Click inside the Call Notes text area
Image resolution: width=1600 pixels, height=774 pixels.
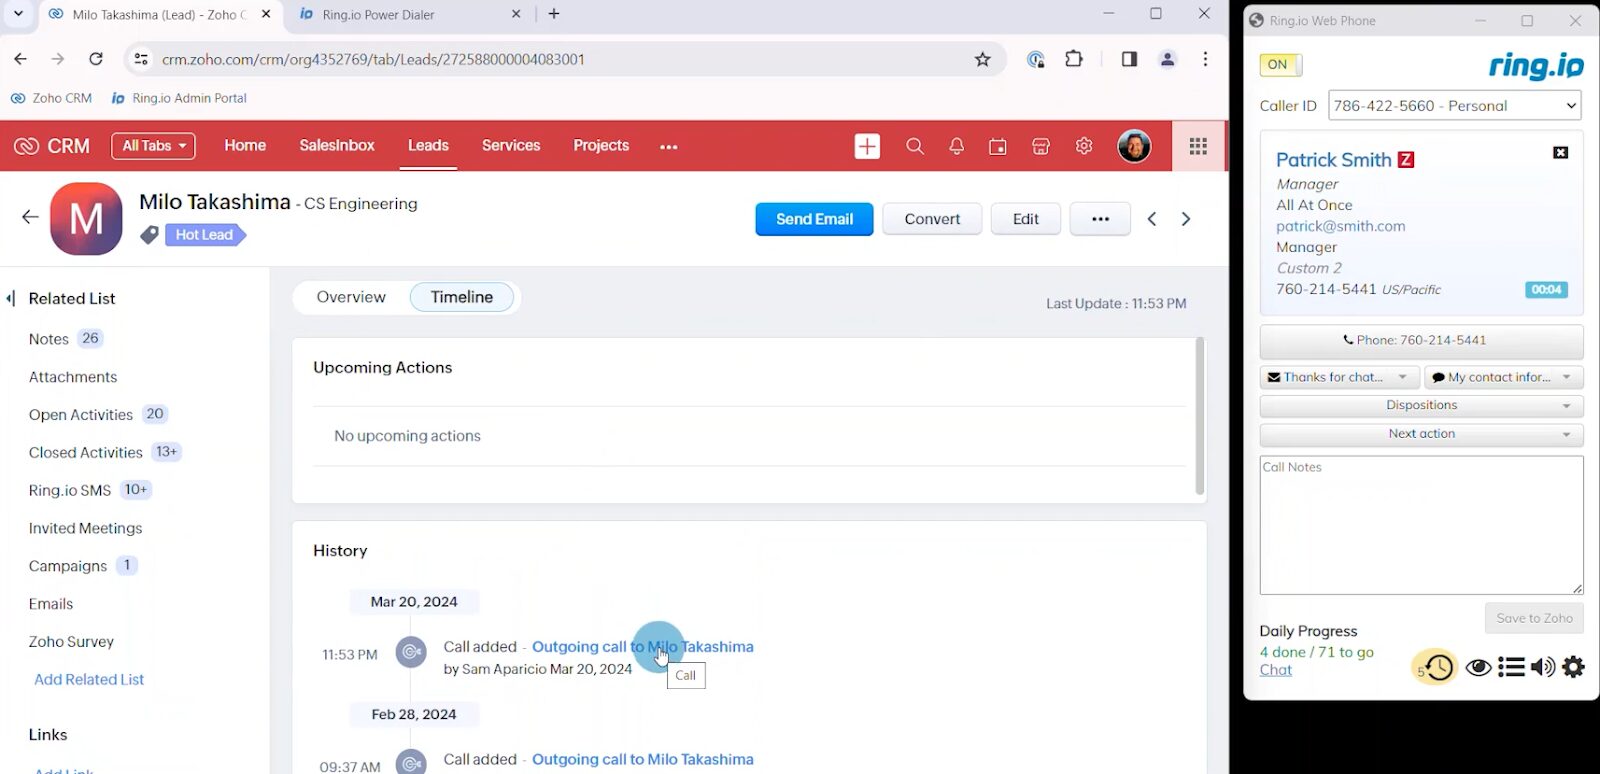pos(1421,525)
